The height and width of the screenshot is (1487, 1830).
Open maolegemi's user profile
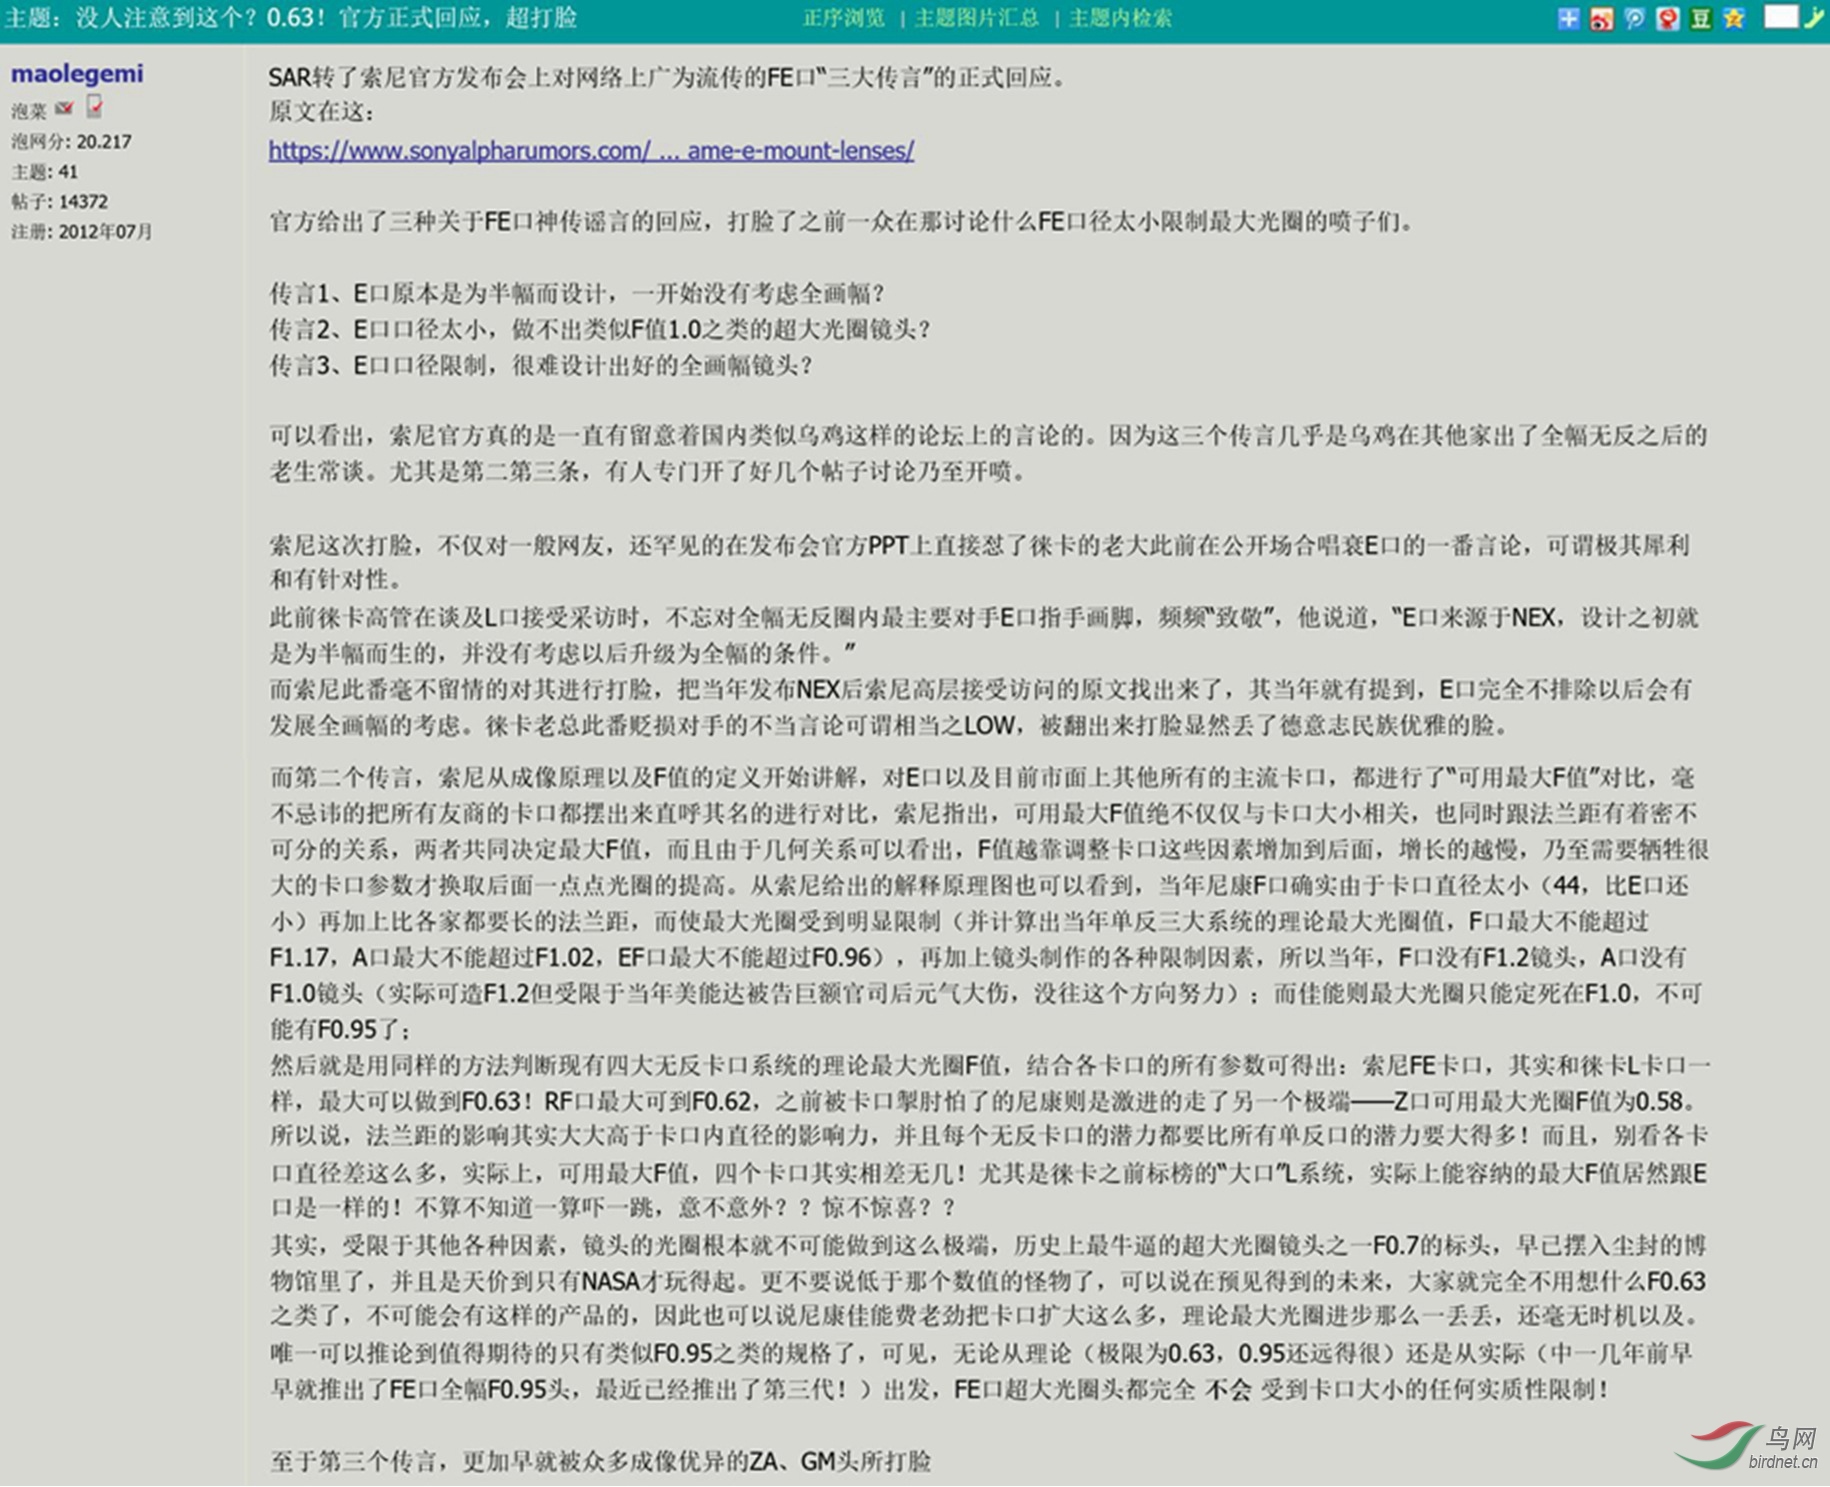click(x=77, y=73)
